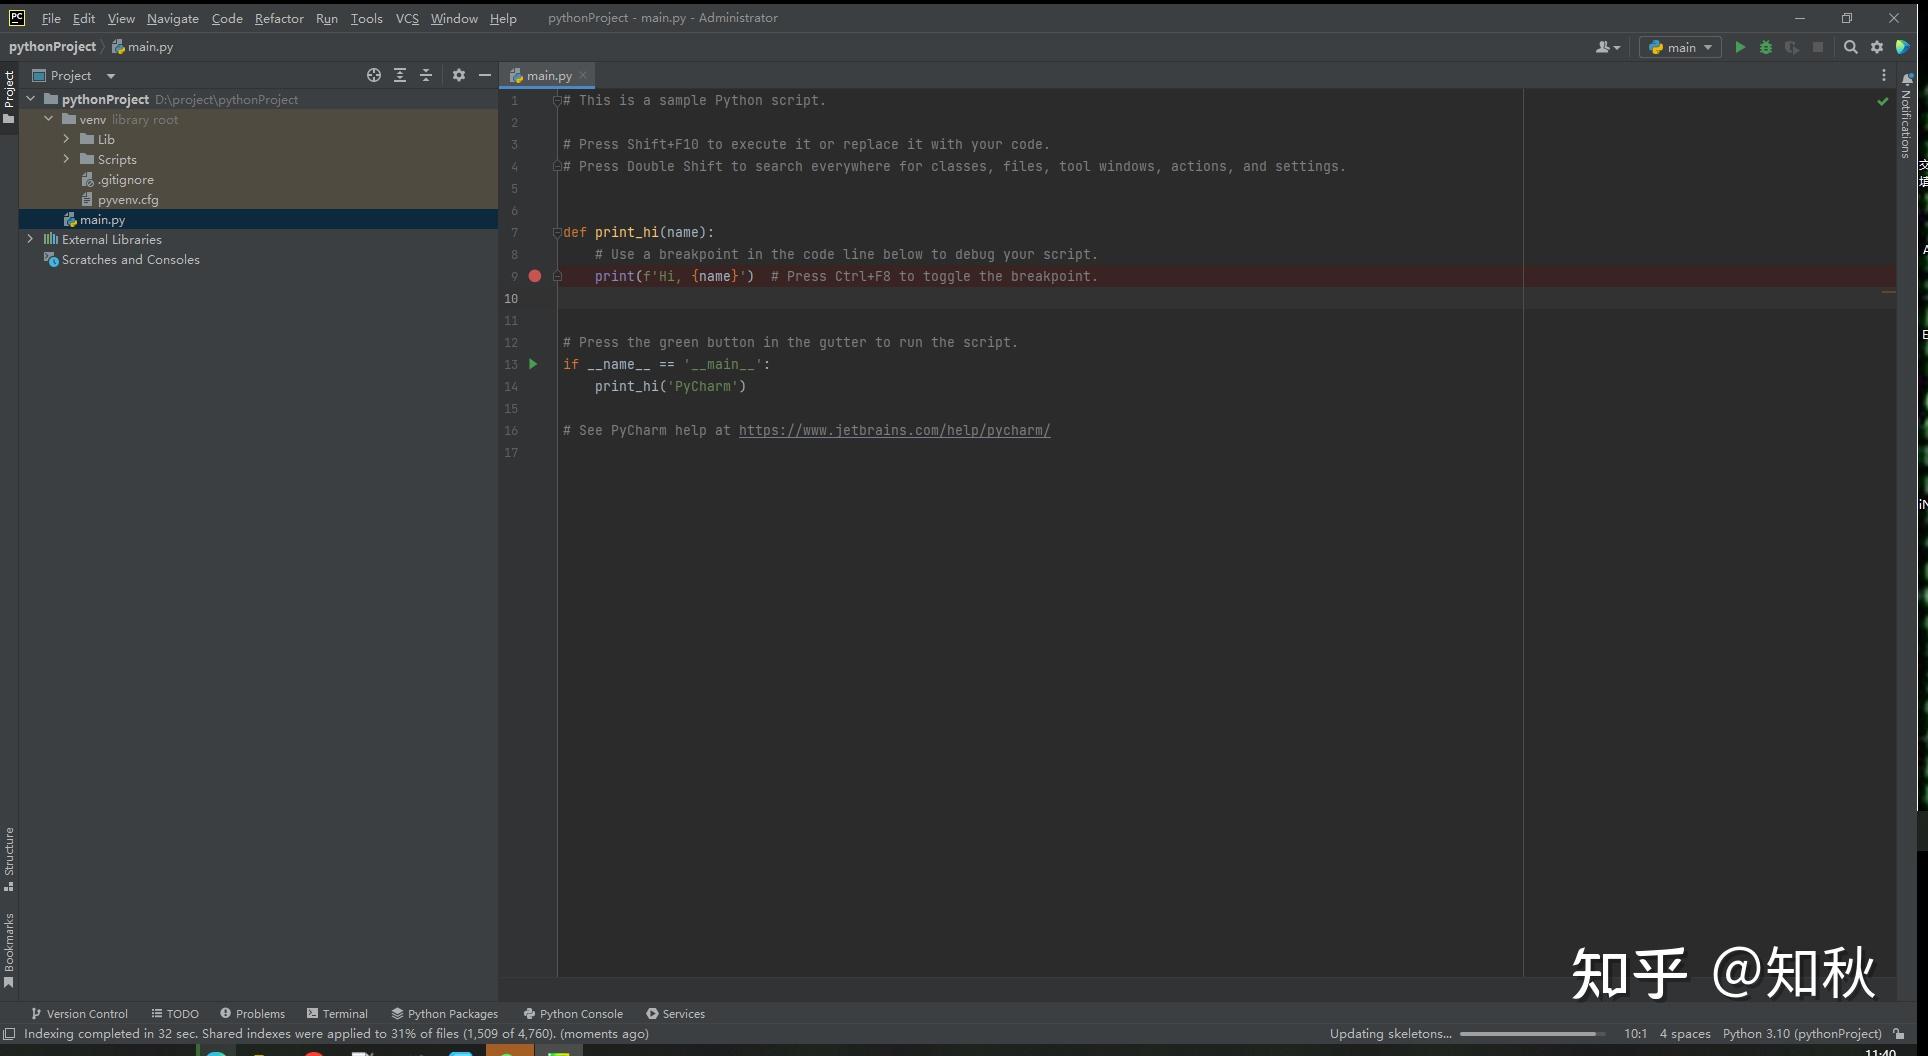Open the main run configuration dropdown
1928x1056 pixels.
(1680, 47)
